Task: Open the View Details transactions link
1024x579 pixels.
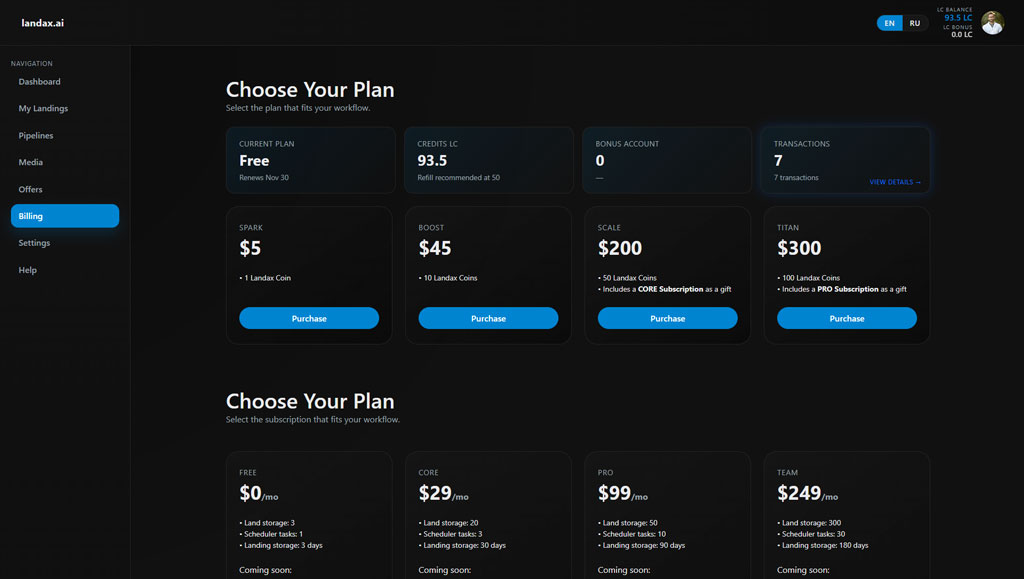Action: click(x=895, y=182)
